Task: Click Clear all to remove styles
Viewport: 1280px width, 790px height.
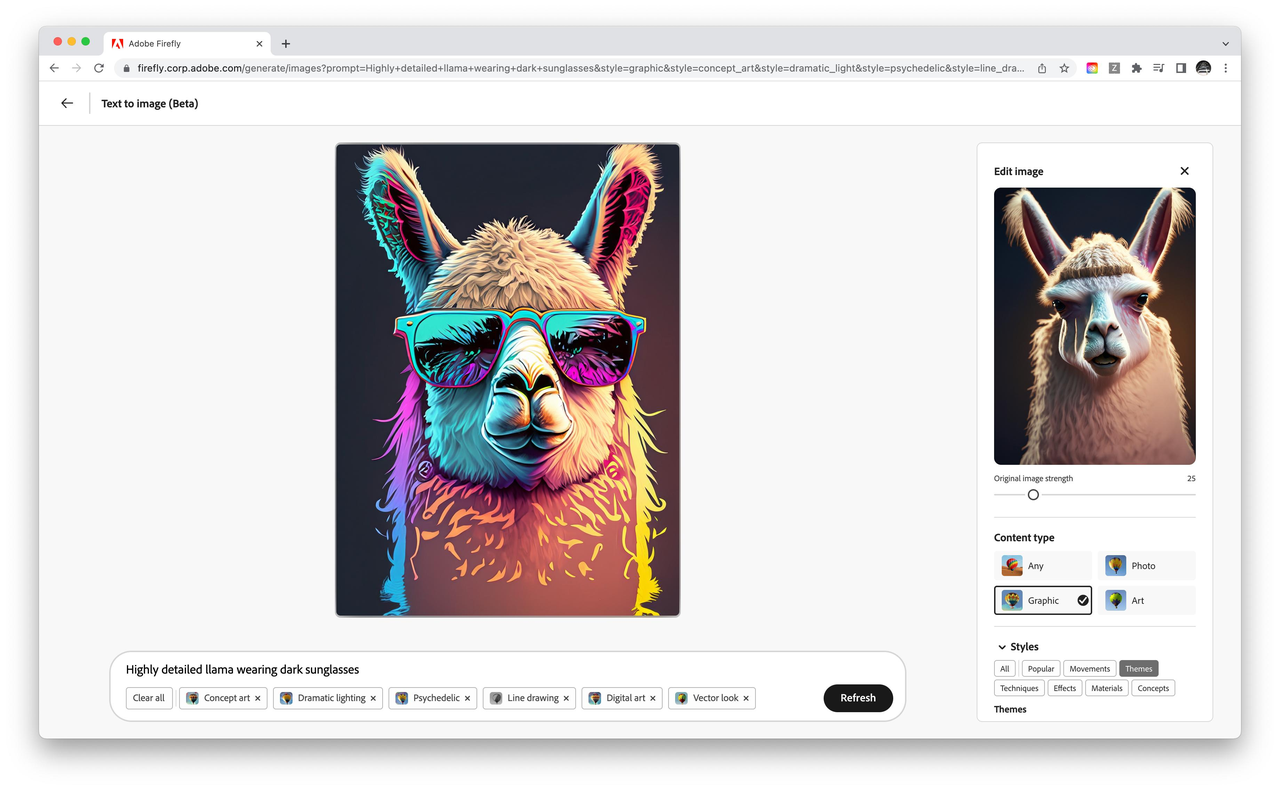Action: point(148,698)
